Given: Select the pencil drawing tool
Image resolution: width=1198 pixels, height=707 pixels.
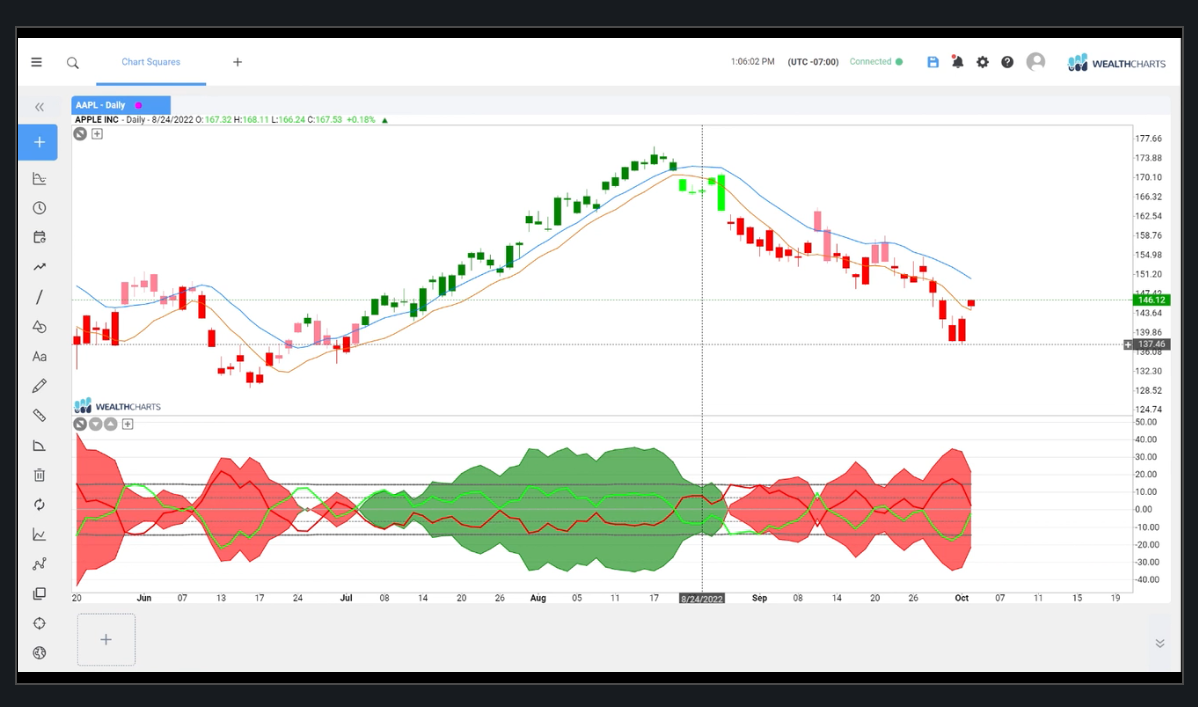Looking at the screenshot, I should tap(40, 385).
